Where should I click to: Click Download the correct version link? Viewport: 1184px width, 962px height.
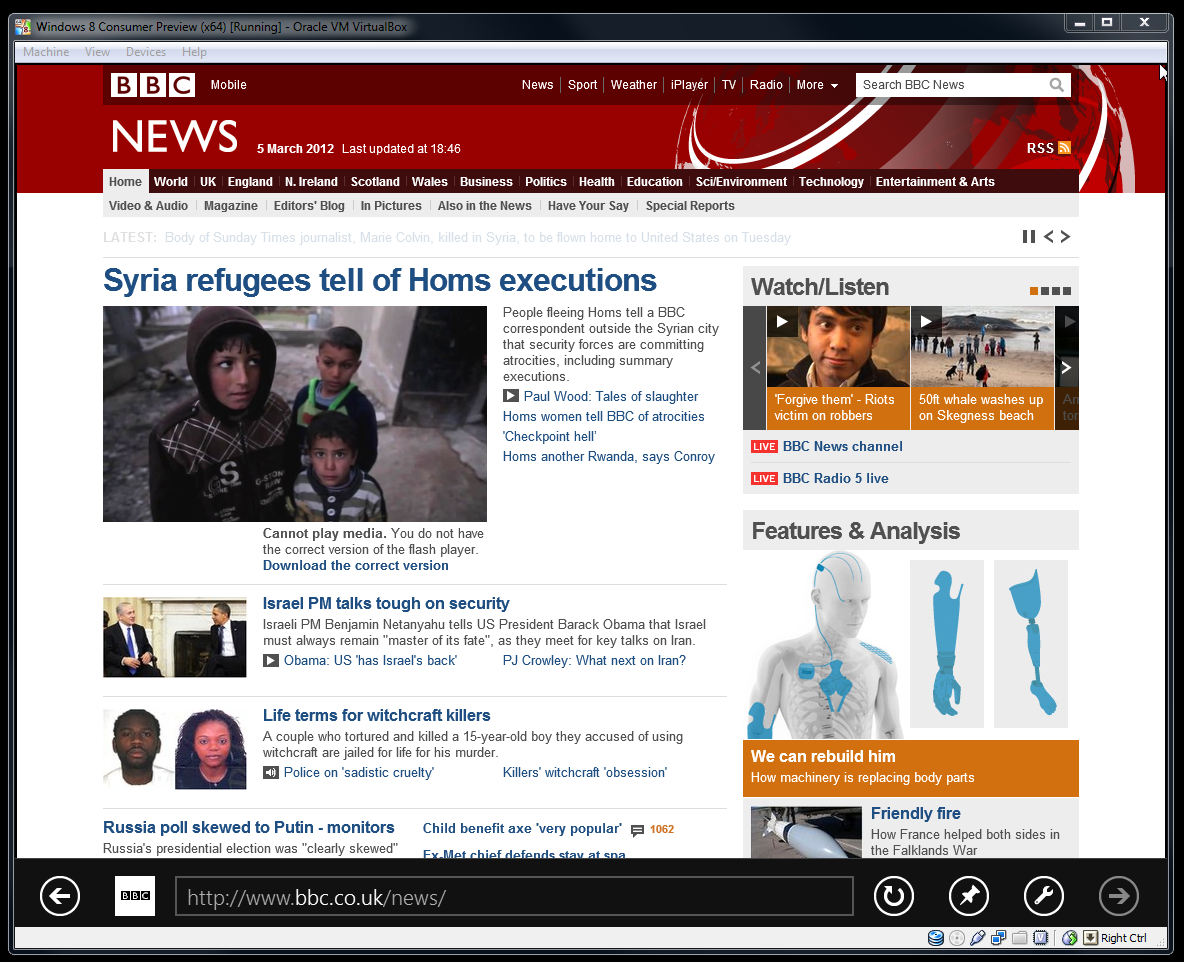(x=356, y=566)
